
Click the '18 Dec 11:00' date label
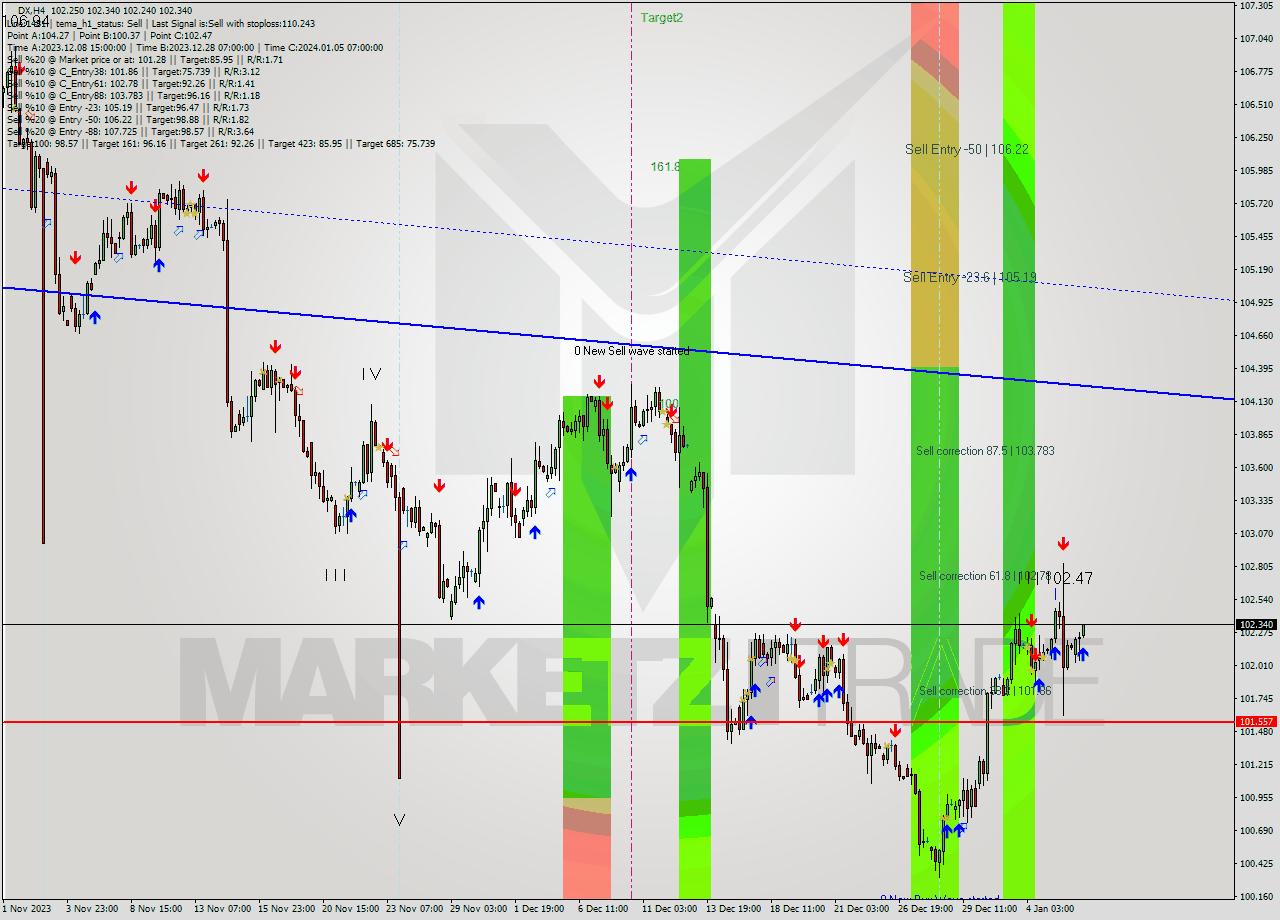[x=797, y=909]
